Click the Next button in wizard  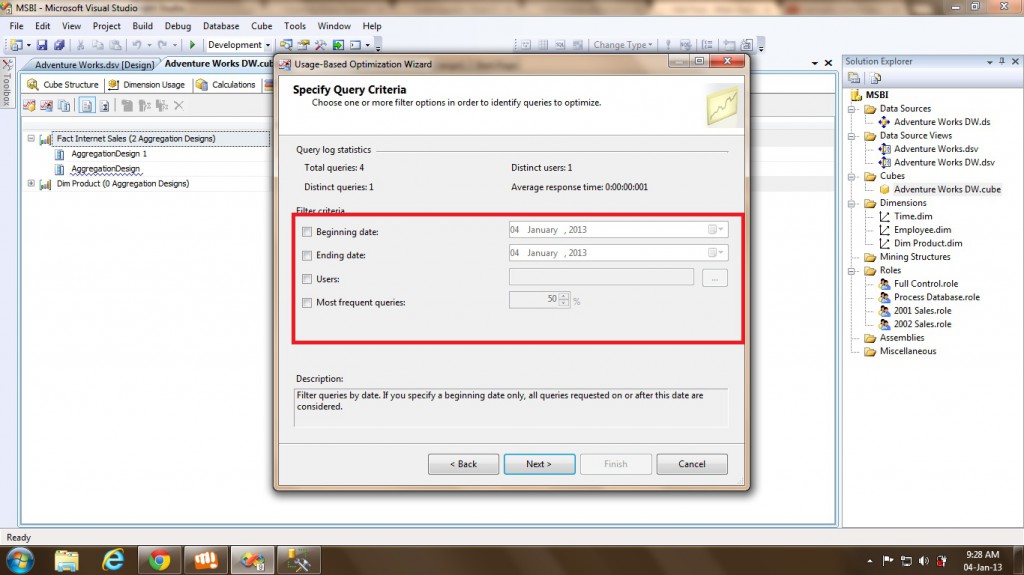click(x=539, y=464)
